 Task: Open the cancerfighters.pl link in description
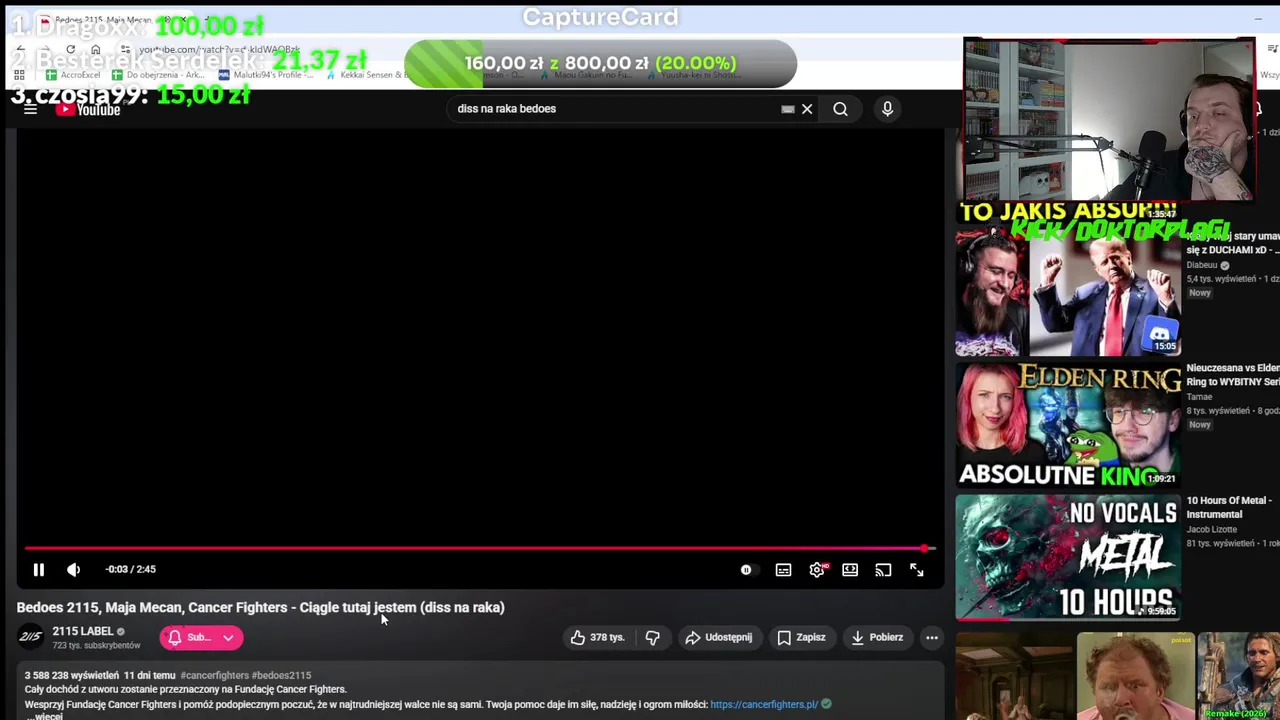pos(764,704)
